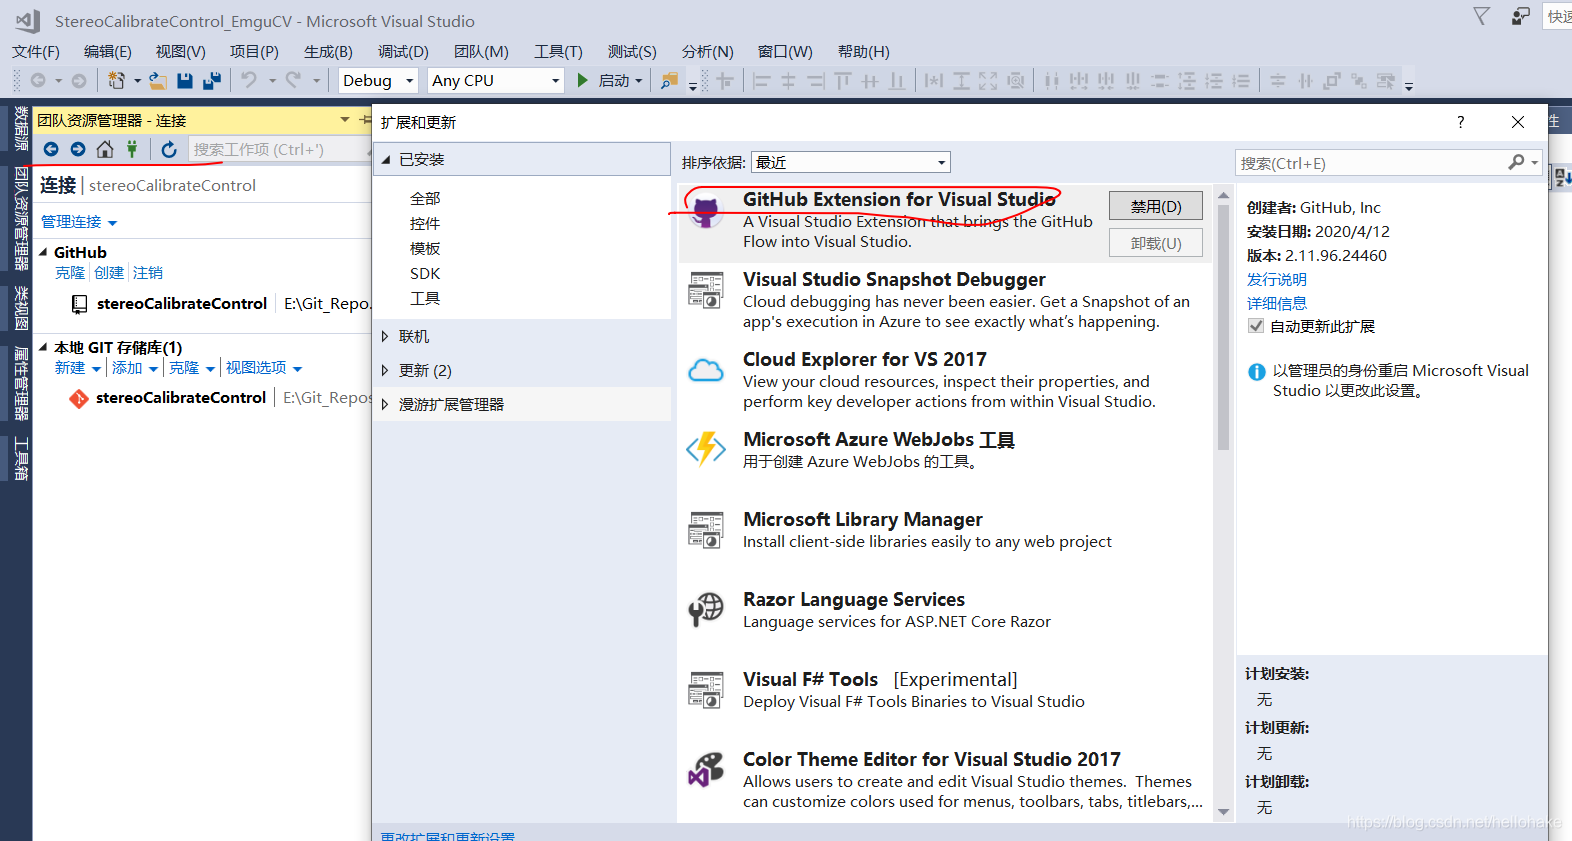The width and height of the screenshot is (1572, 841).
Task: Select the 模板 installed subcategory
Action: [425, 249]
